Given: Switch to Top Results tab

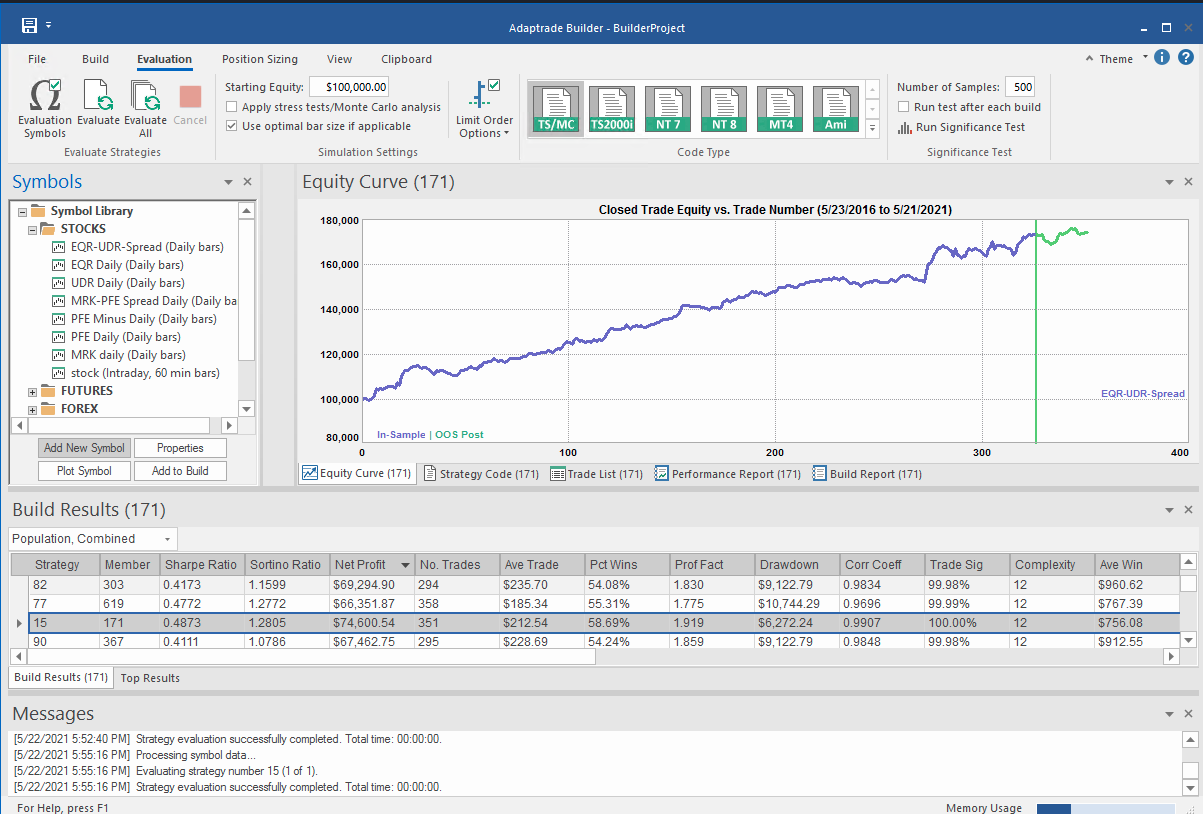Looking at the screenshot, I should pyautogui.click(x=150, y=678).
